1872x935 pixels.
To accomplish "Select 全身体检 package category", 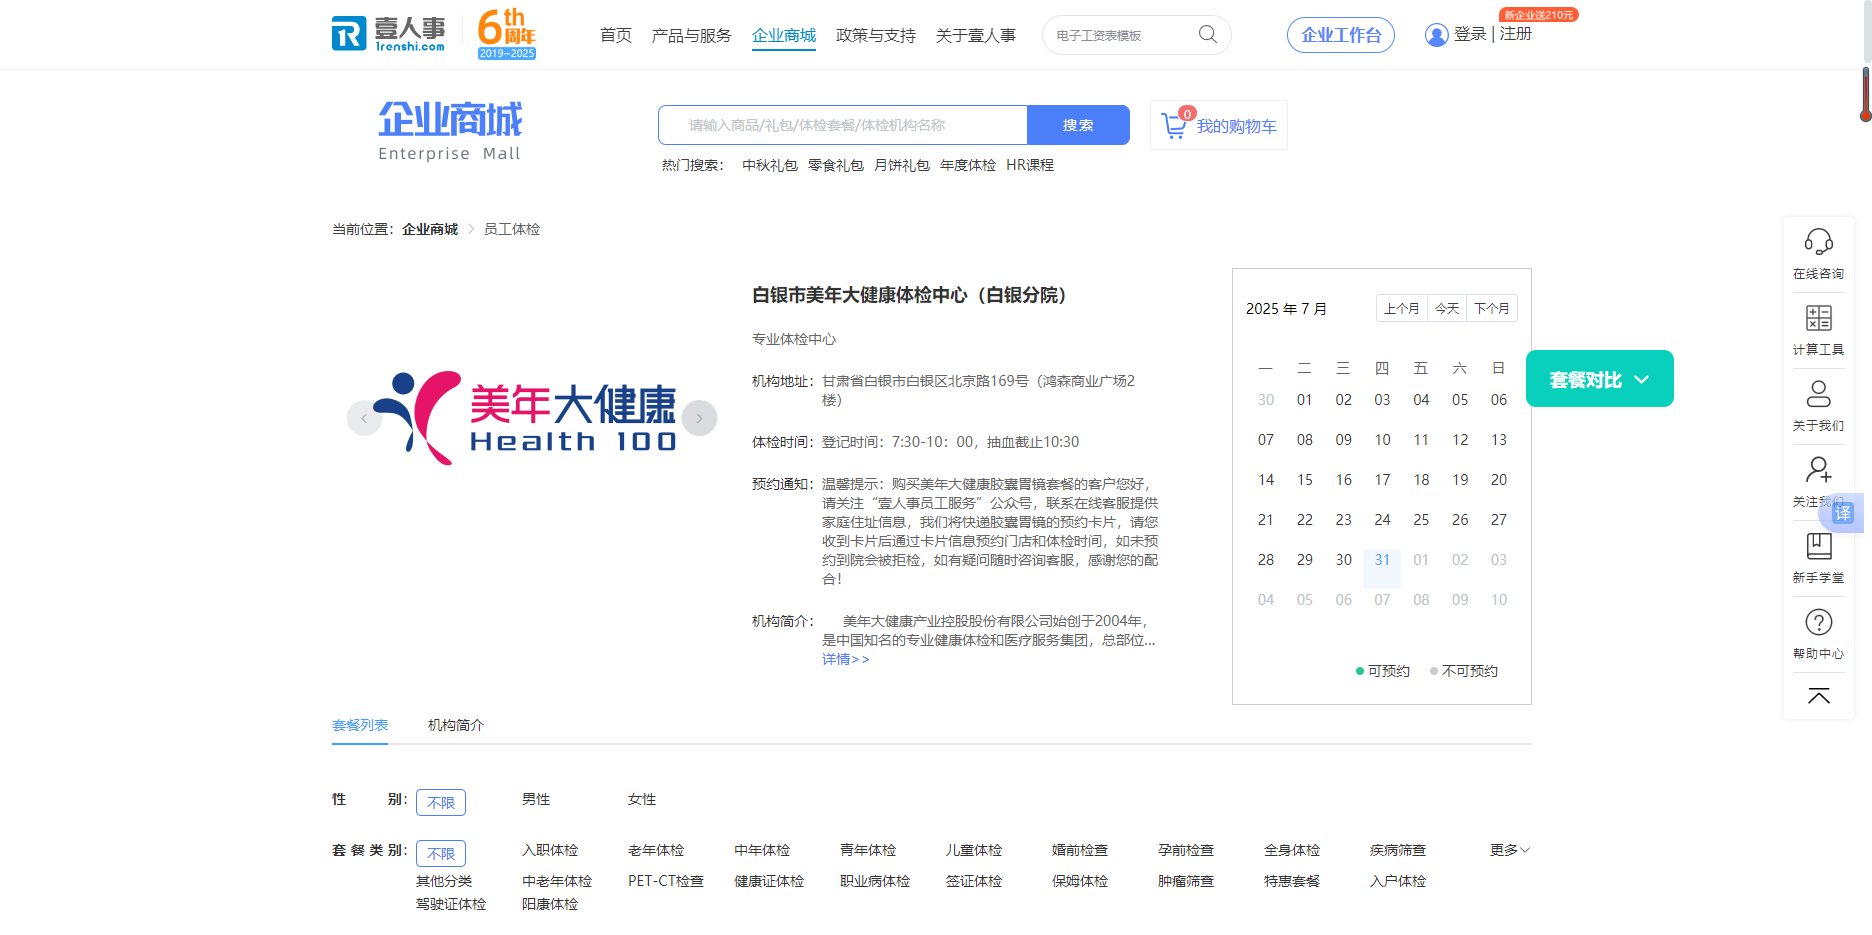I will tap(1292, 850).
